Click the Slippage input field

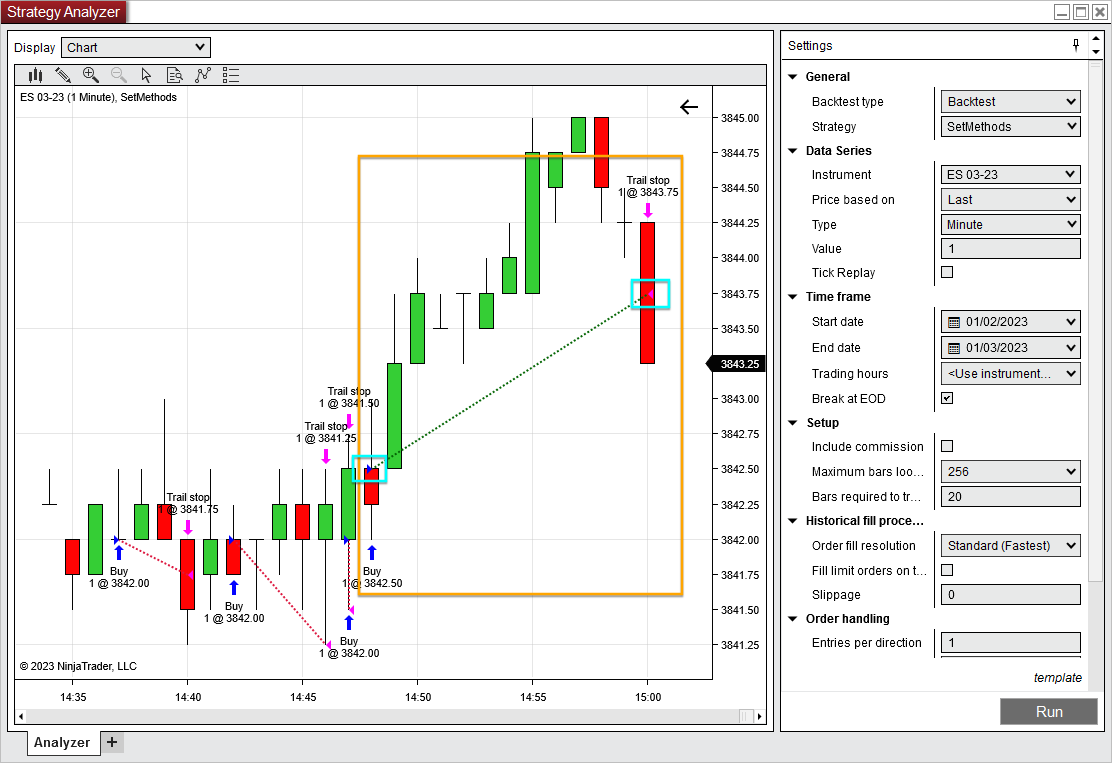[1010, 595]
